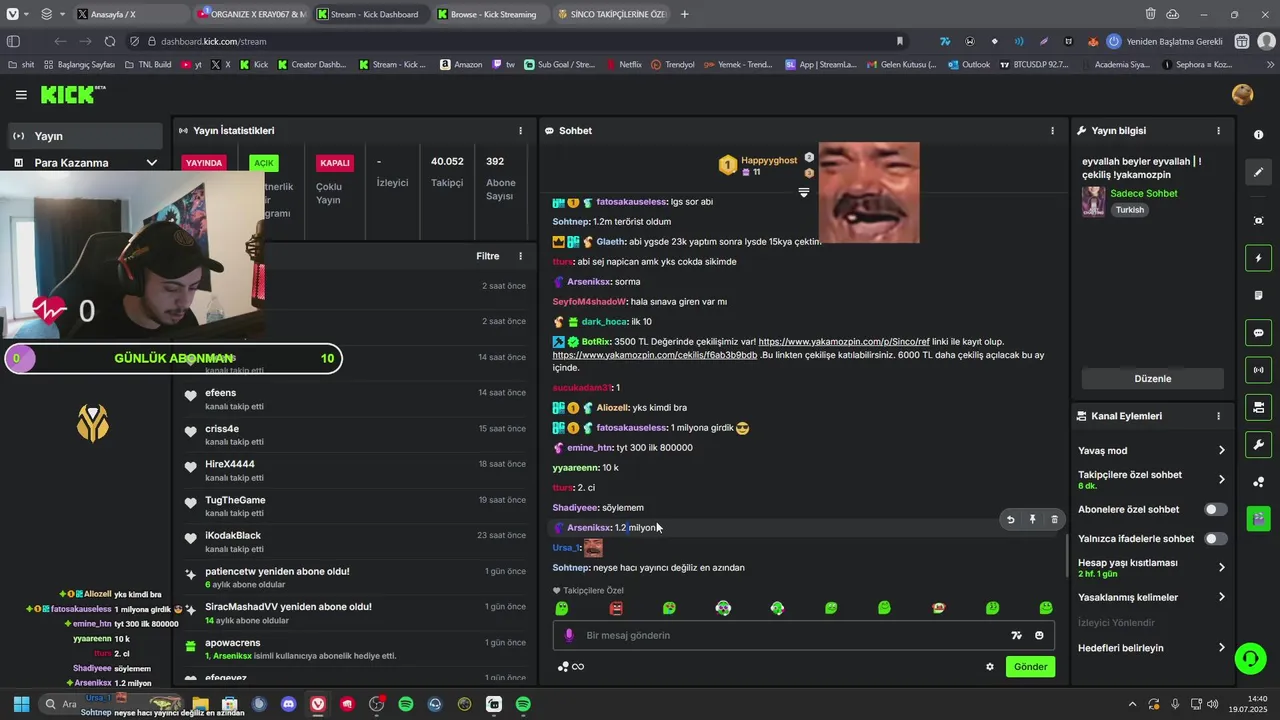The image size is (1280, 720).
Task: Click the info icon in right sidebar
Action: (x=1258, y=134)
